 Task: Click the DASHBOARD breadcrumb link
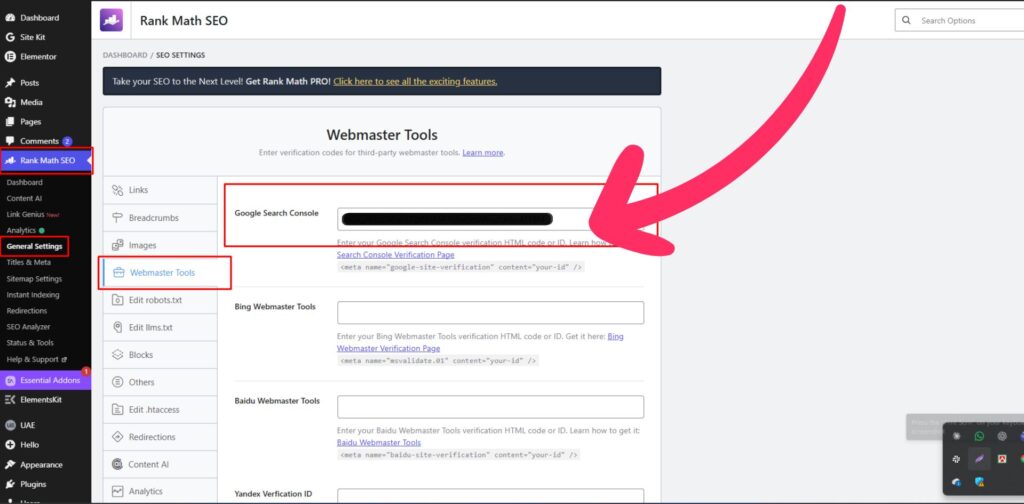click(x=125, y=55)
